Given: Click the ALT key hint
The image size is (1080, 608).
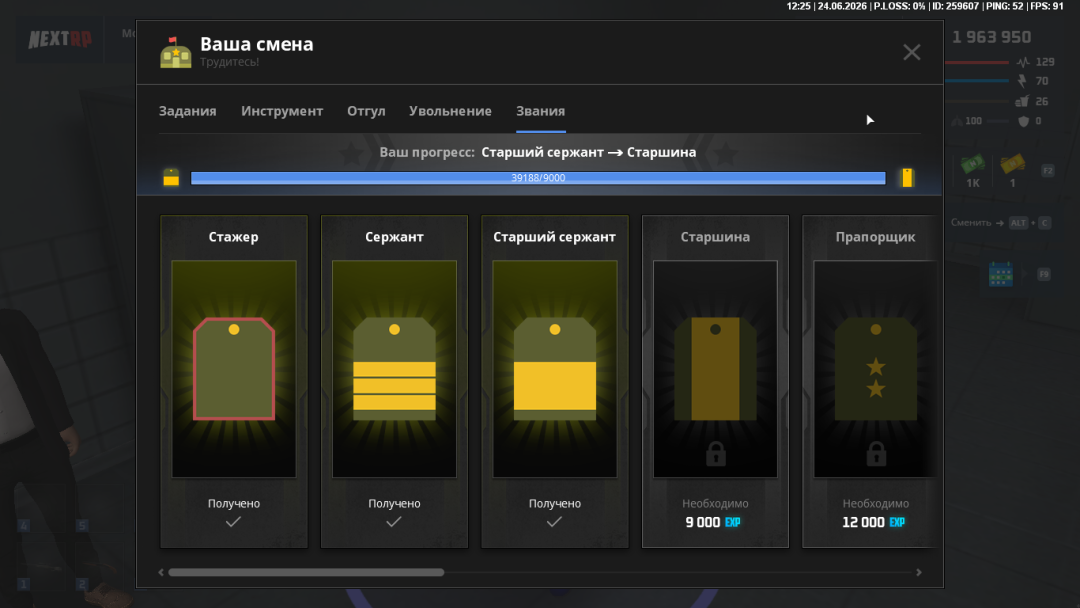Looking at the screenshot, I should tap(1018, 222).
